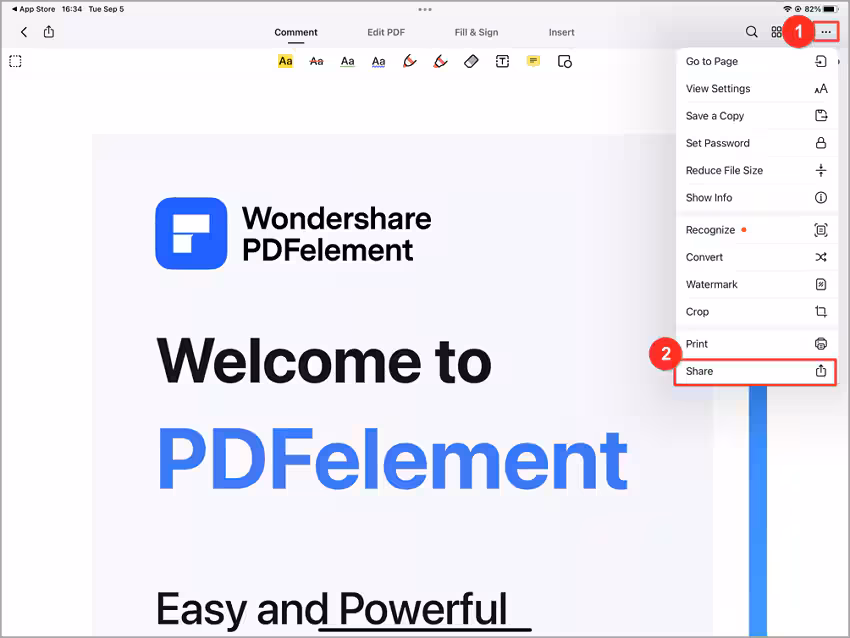The image size is (850, 638).
Task: Open the page thumbnails grid icon
Action: 776,32
